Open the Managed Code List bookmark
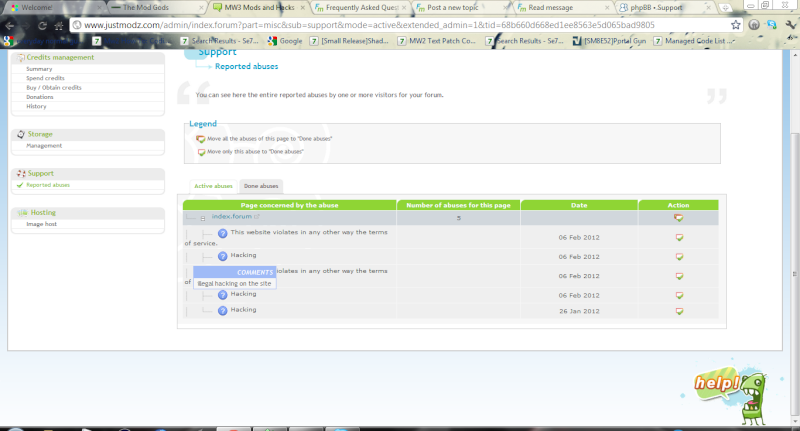The image size is (800, 431). [x=694, y=41]
